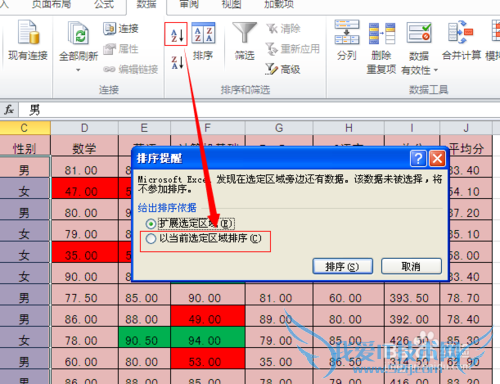
Task: Click the Connections (连接) button
Action: pyautogui.click(x=121, y=29)
